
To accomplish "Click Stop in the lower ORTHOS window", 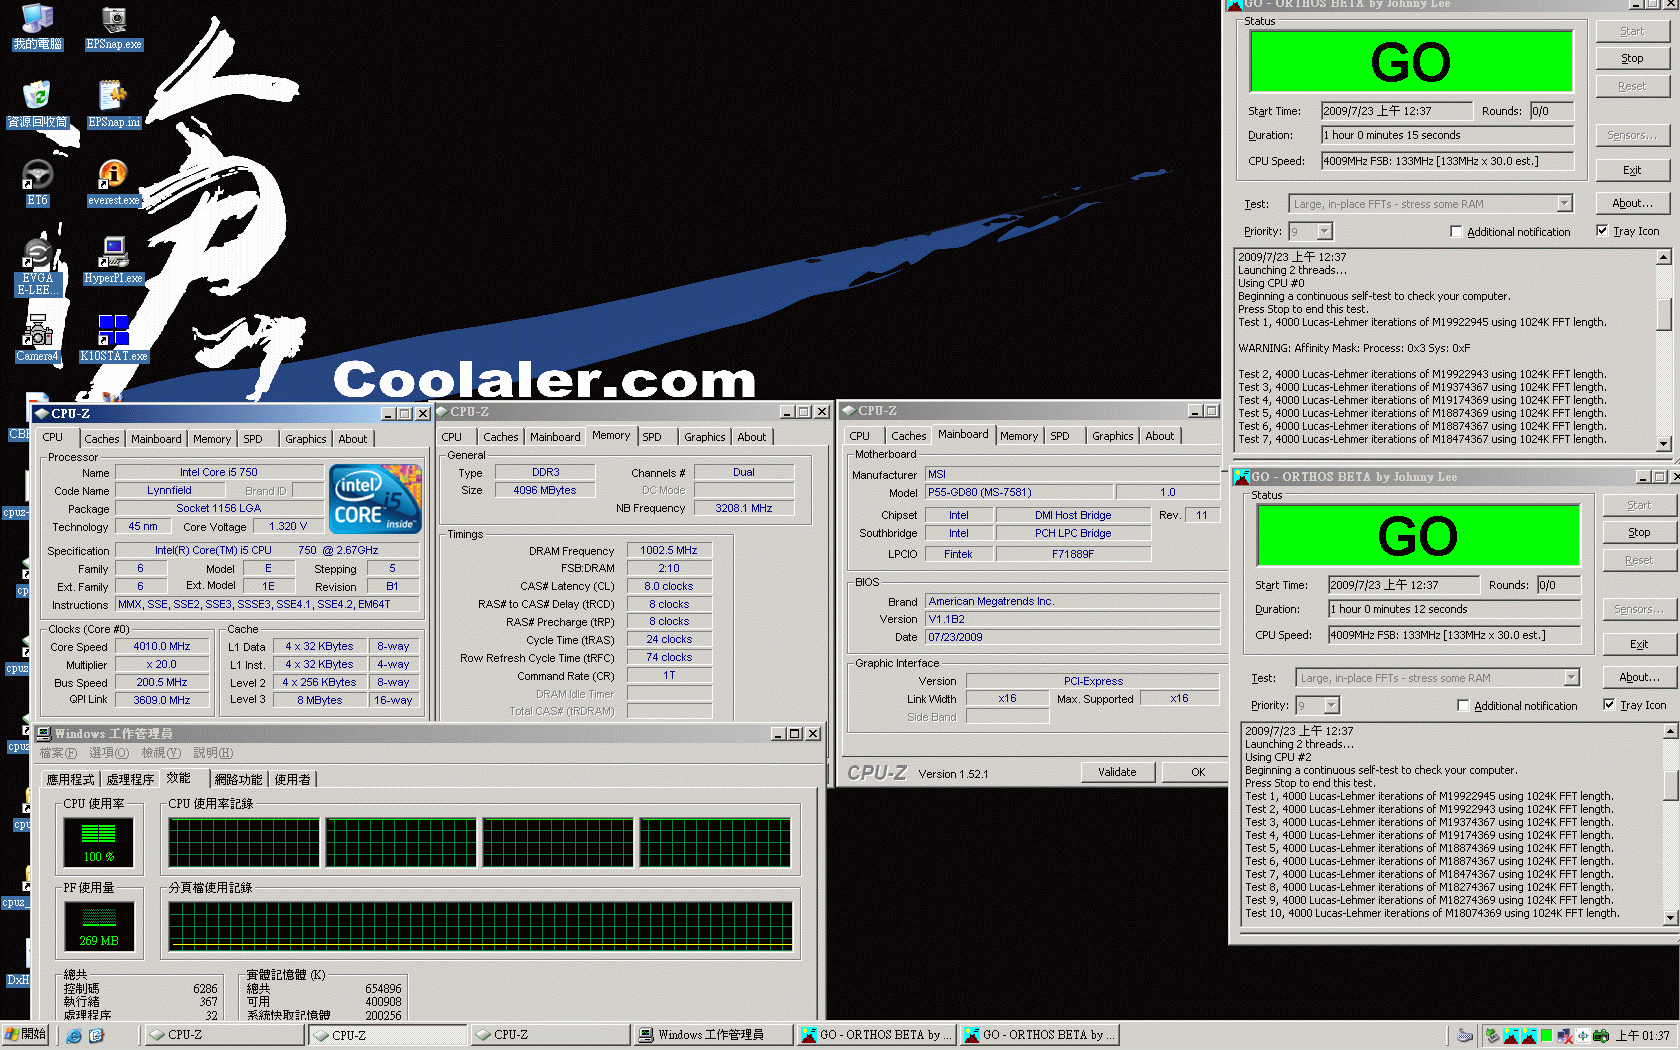I will [x=1639, y=533].
